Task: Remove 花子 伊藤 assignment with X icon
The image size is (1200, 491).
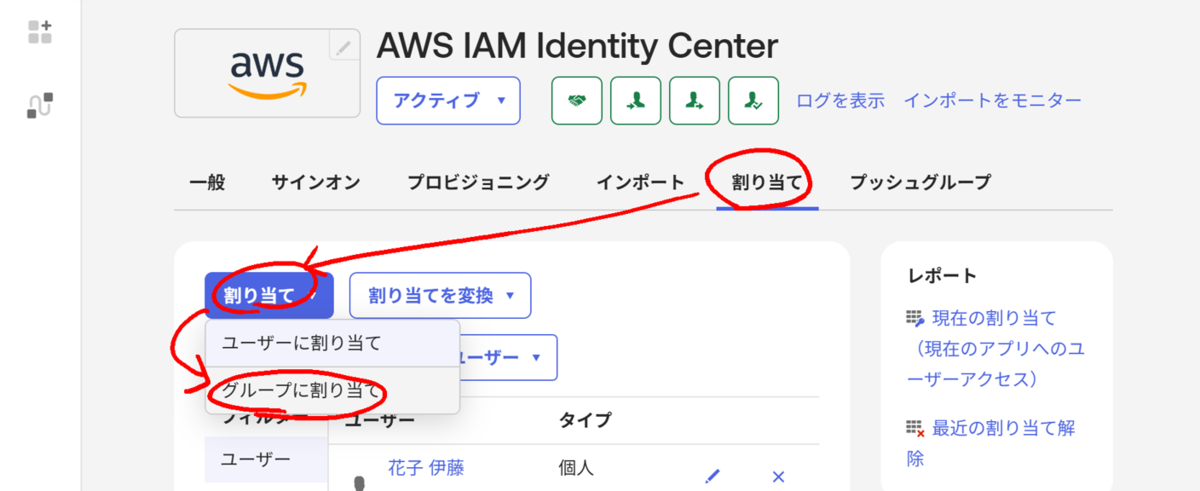Action: tap(779, 476)
